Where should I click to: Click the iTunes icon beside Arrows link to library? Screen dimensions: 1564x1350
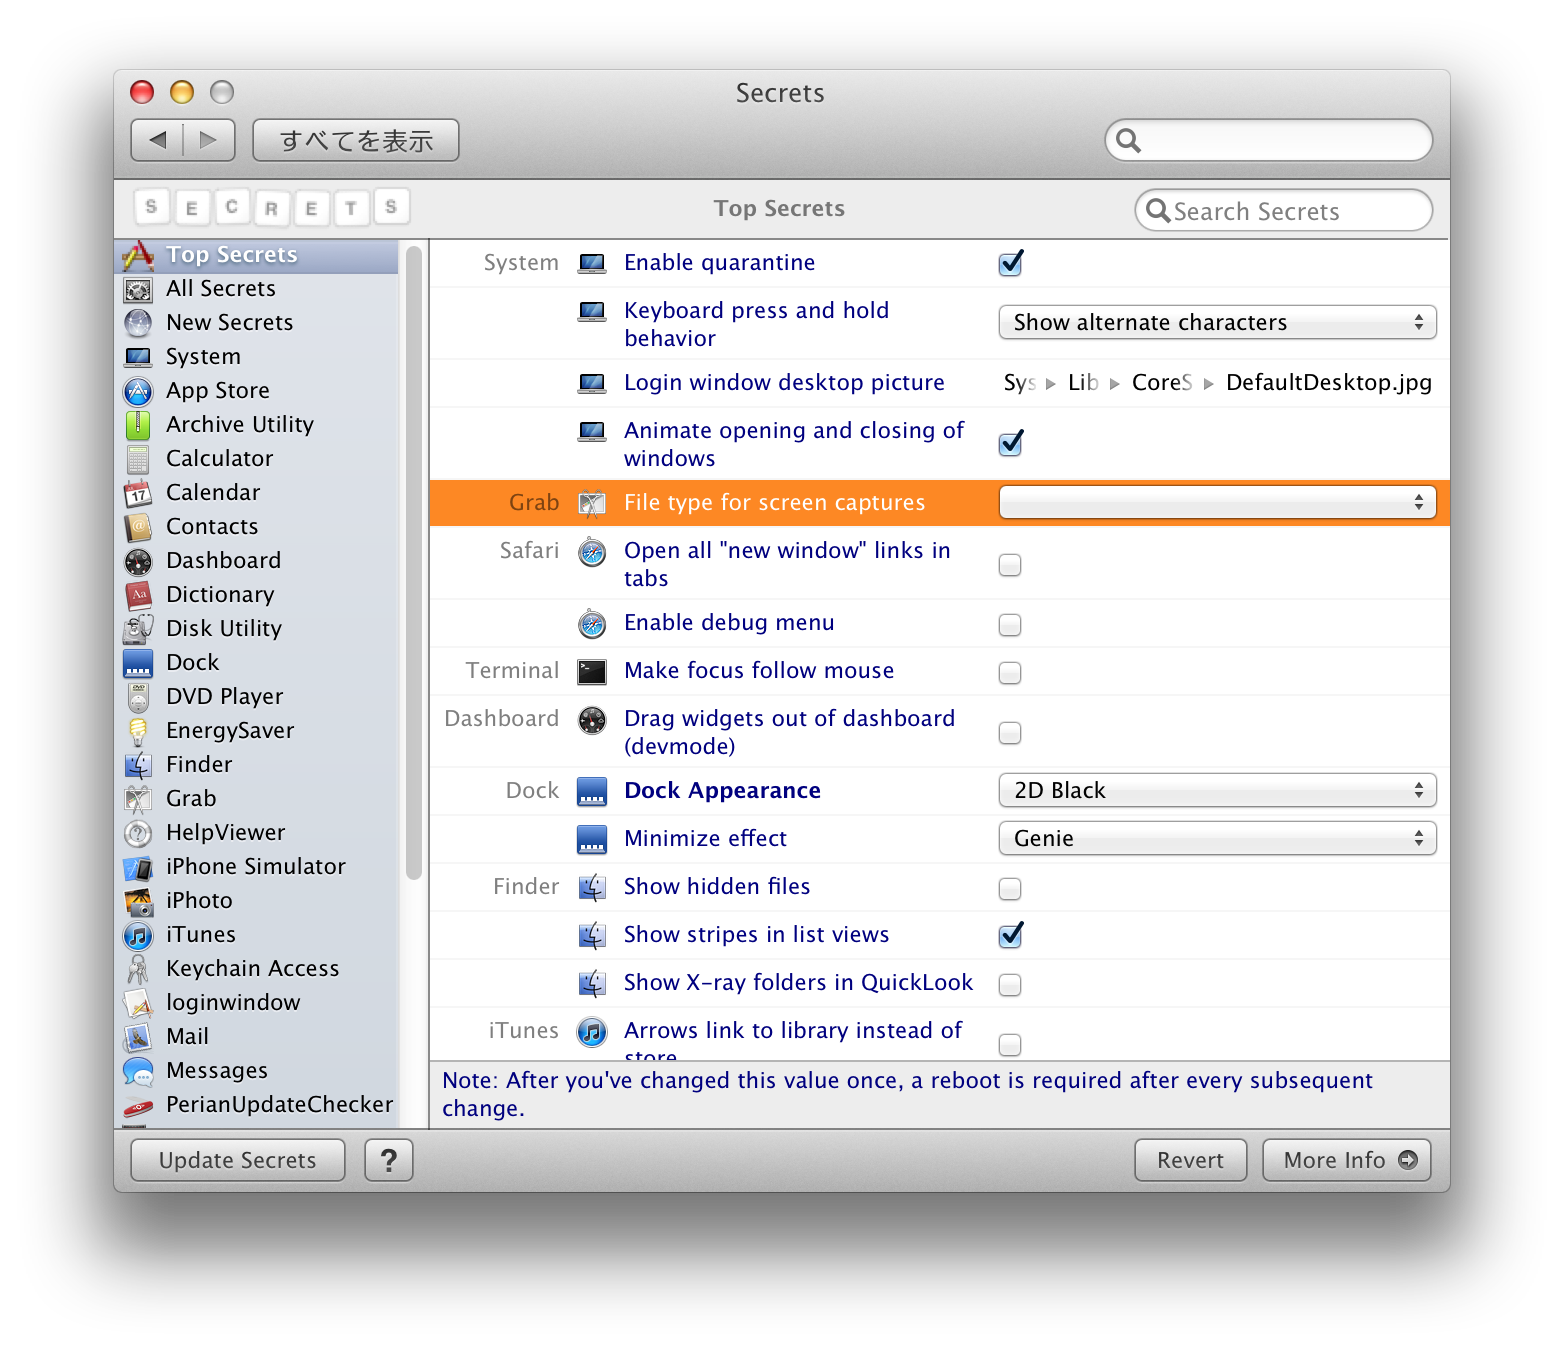click(592, 1032)
